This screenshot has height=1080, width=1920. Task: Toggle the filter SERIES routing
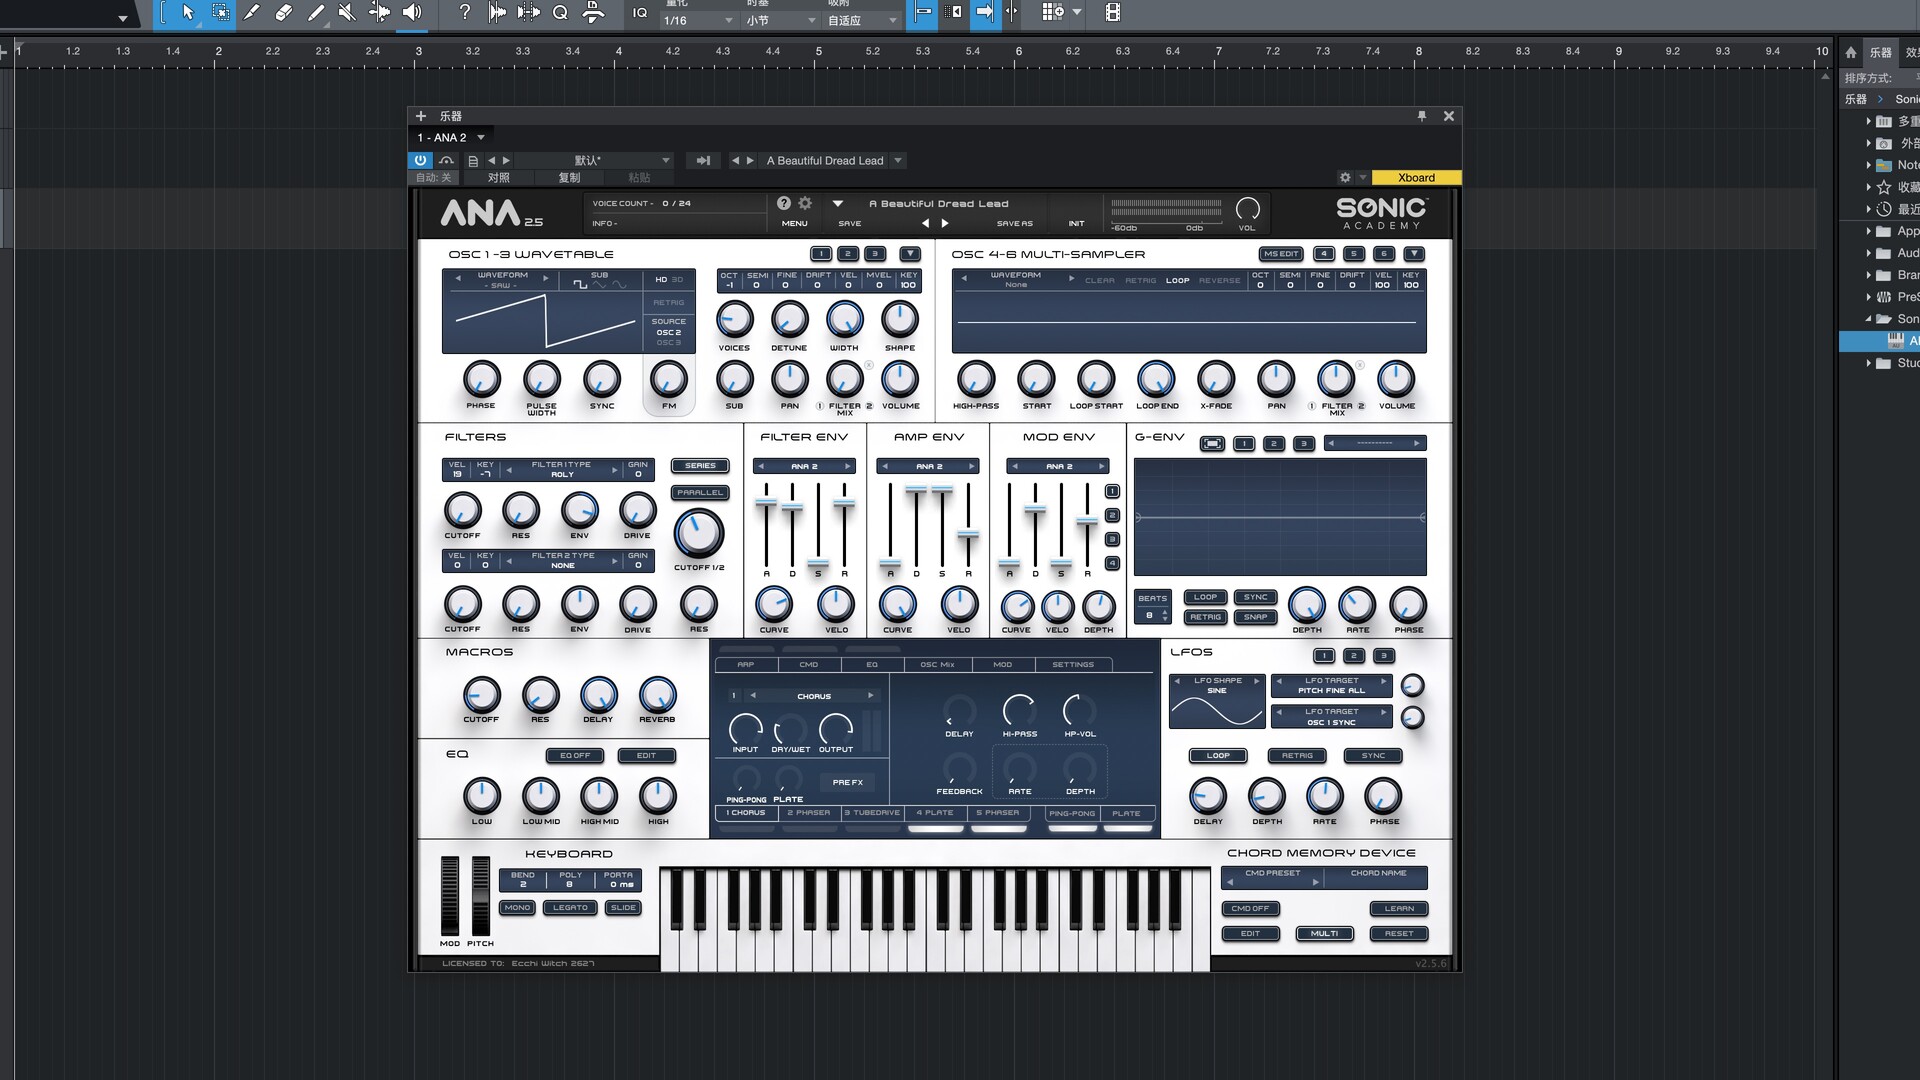[700, 466]
